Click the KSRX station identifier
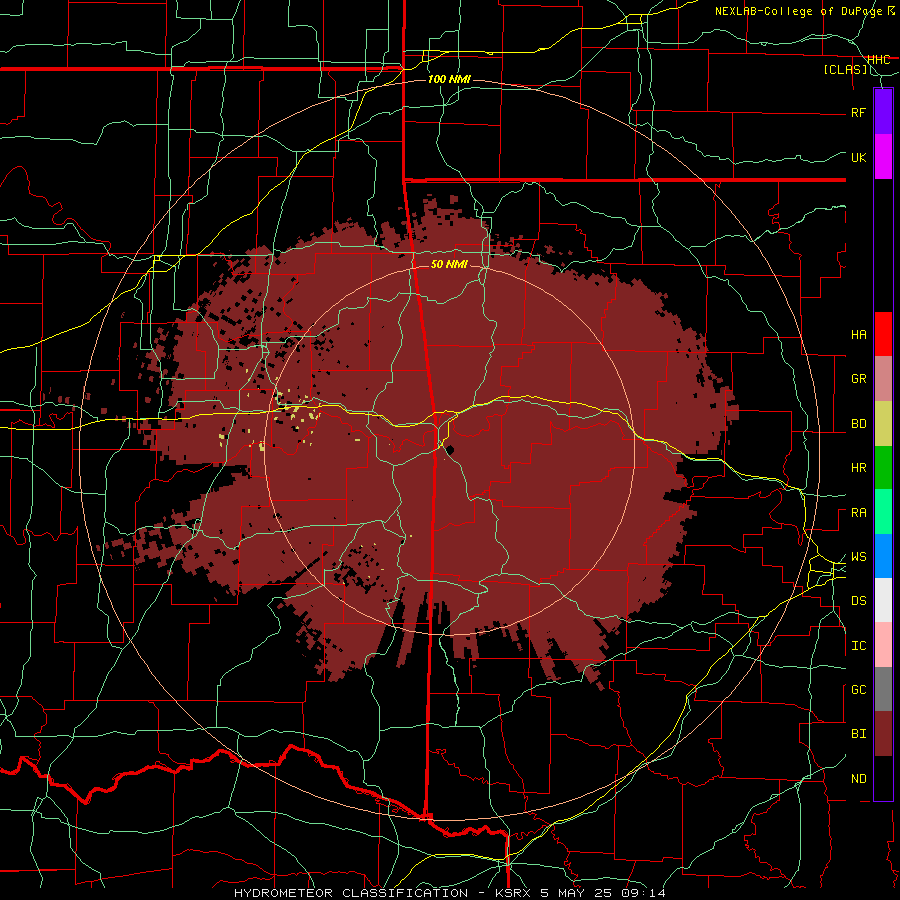Screen dimensions: 900x900 tap(513, 893)
